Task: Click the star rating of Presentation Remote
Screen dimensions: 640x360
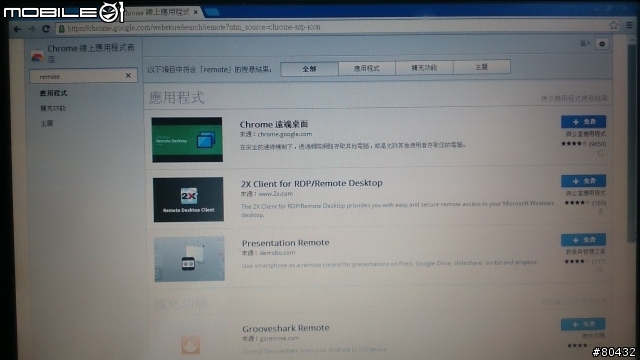Action: point(577,261)
